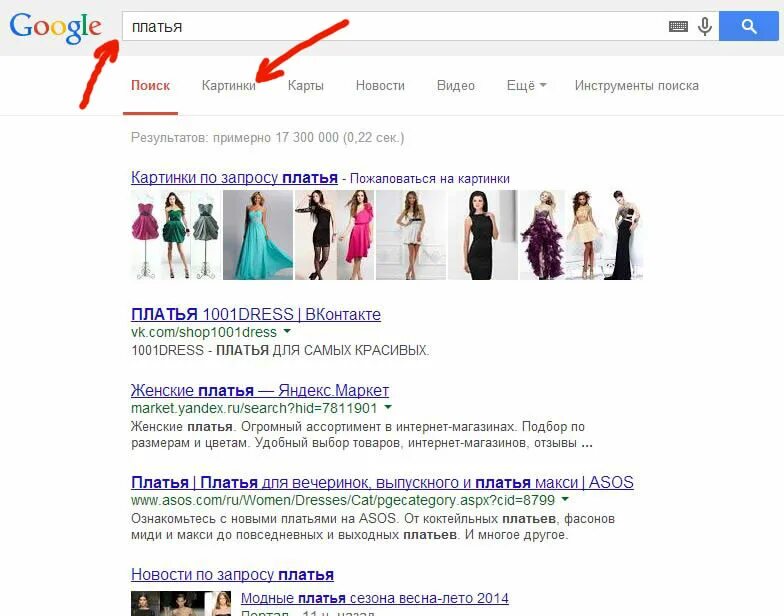Open the on-screen keyboard icon
The width and height of the screenshot is (784, 616).
(678, 26)
